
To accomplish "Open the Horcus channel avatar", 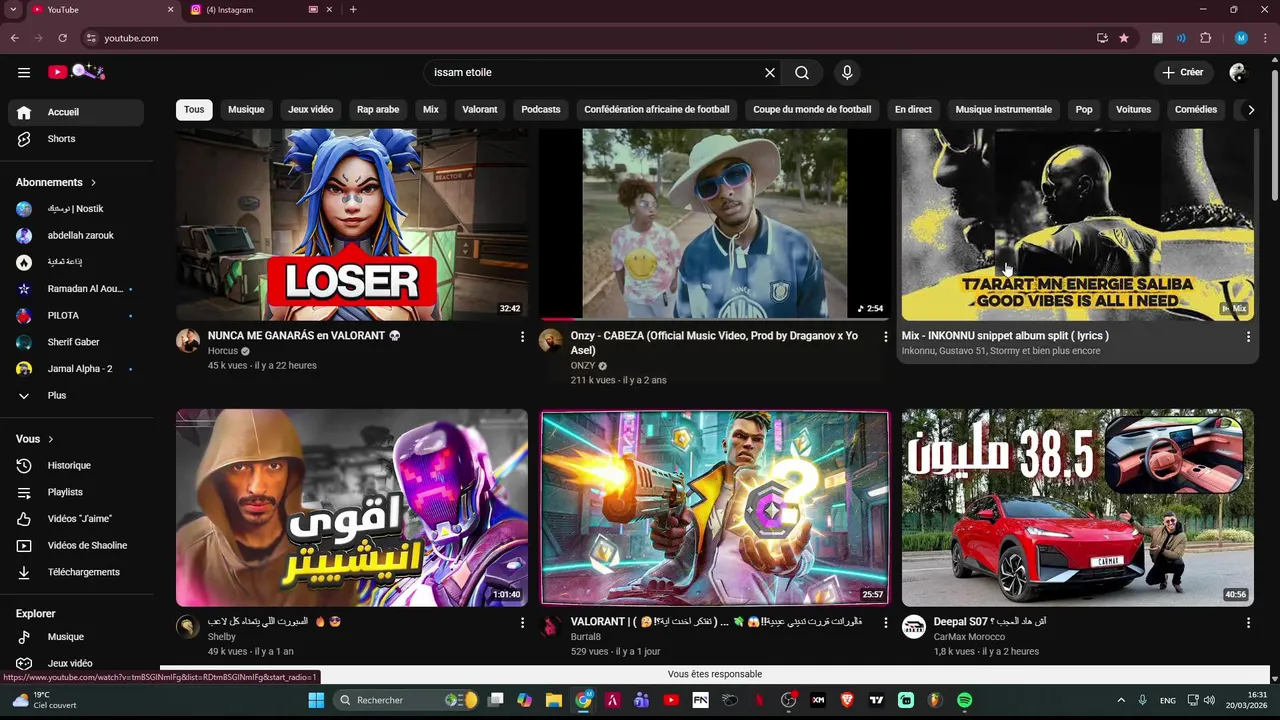I will 188,341.
